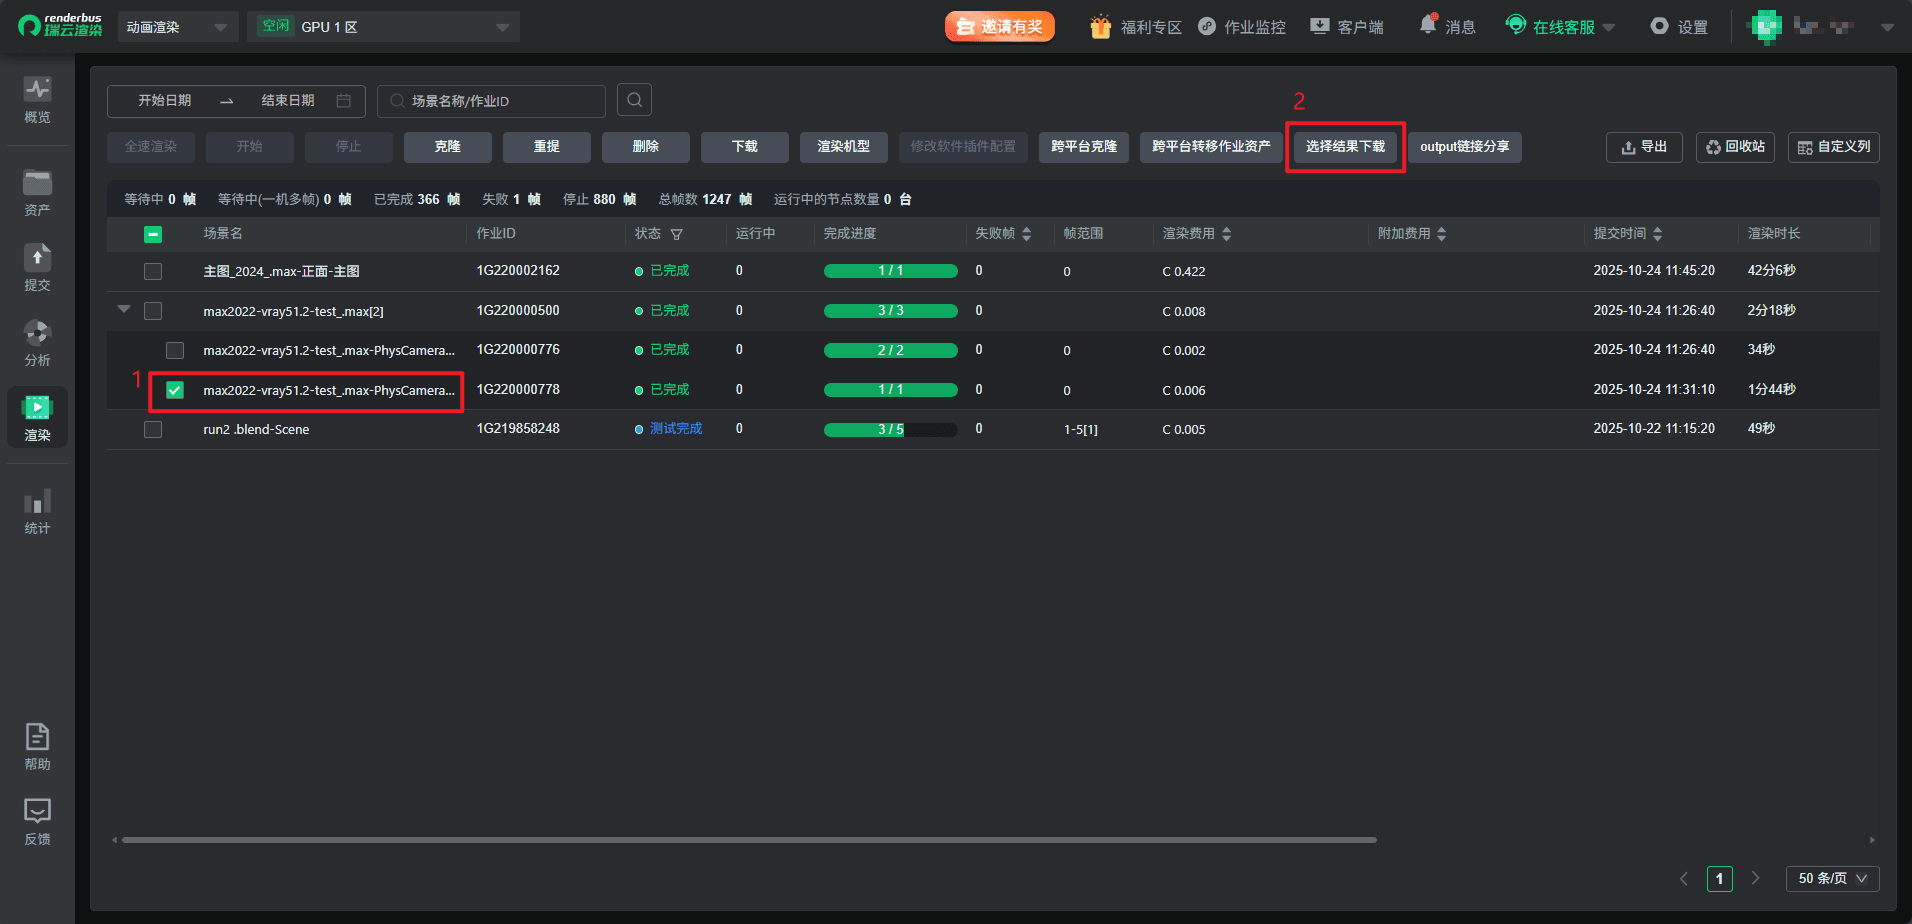Viewport: 1912px width, 924px height.
Task: Open the 50 条/页 page size dropdown
Action: (x=1832, y=878)
